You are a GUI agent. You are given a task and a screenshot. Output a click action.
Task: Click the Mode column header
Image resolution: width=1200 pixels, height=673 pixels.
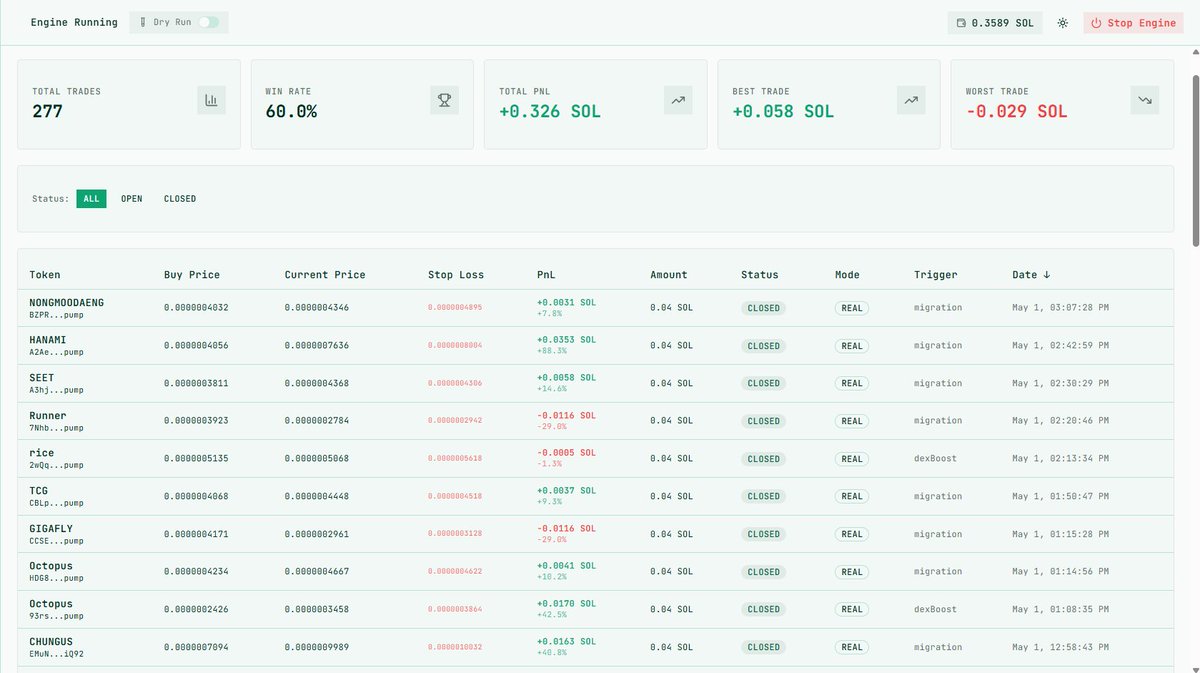tap(847, 275)
